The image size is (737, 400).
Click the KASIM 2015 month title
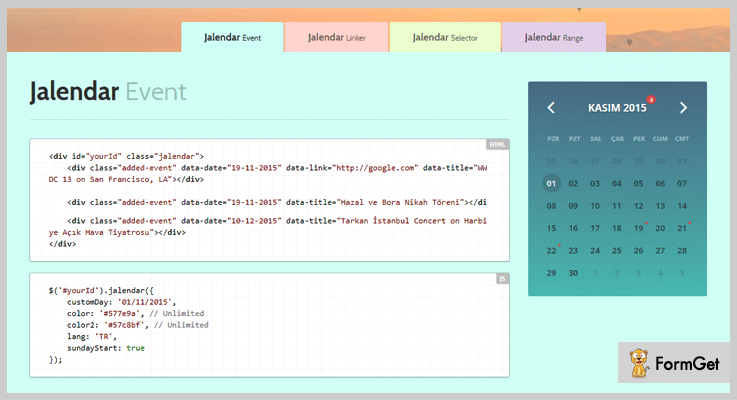point(617,108)
